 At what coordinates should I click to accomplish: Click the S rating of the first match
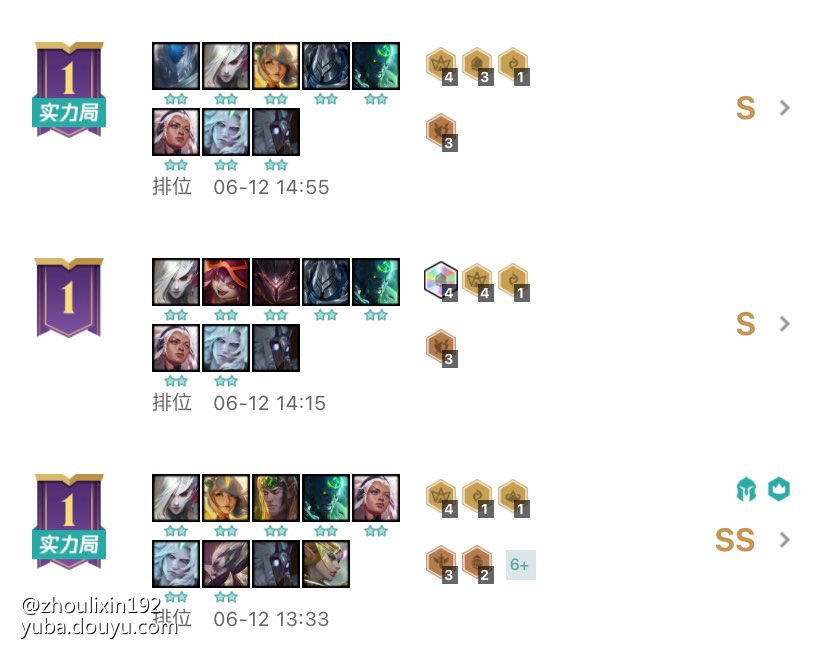click(x=745, y=108)
